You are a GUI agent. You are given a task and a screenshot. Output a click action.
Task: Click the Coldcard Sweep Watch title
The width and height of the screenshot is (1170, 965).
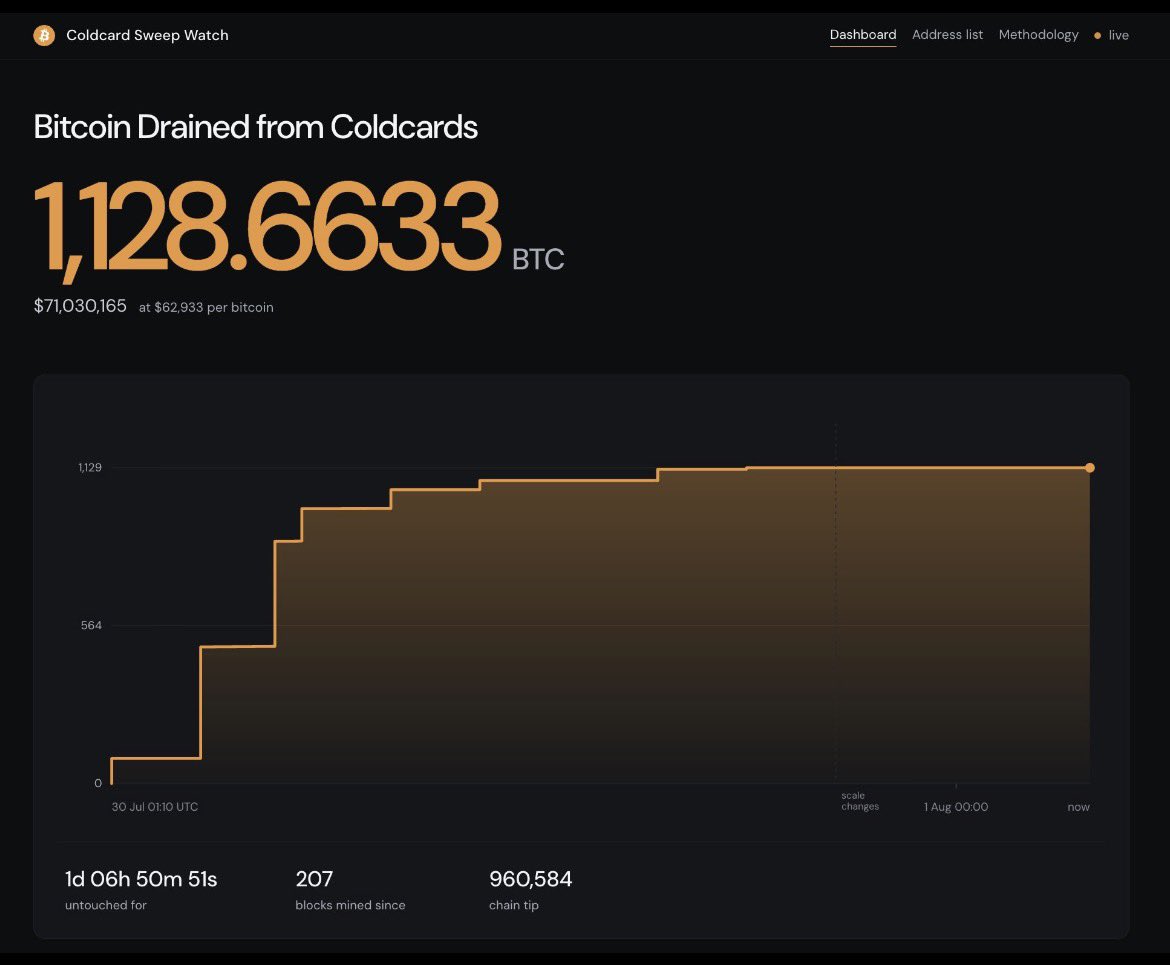pyautogui.click(x=147, y=35)
